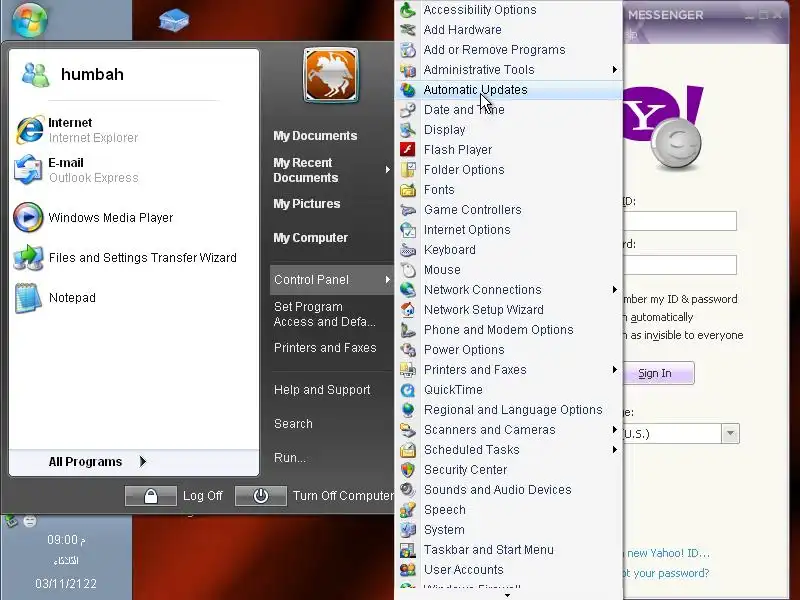Click the Add Hardware icon
Viewport: 800px width, 600px height.
(408, 30)
